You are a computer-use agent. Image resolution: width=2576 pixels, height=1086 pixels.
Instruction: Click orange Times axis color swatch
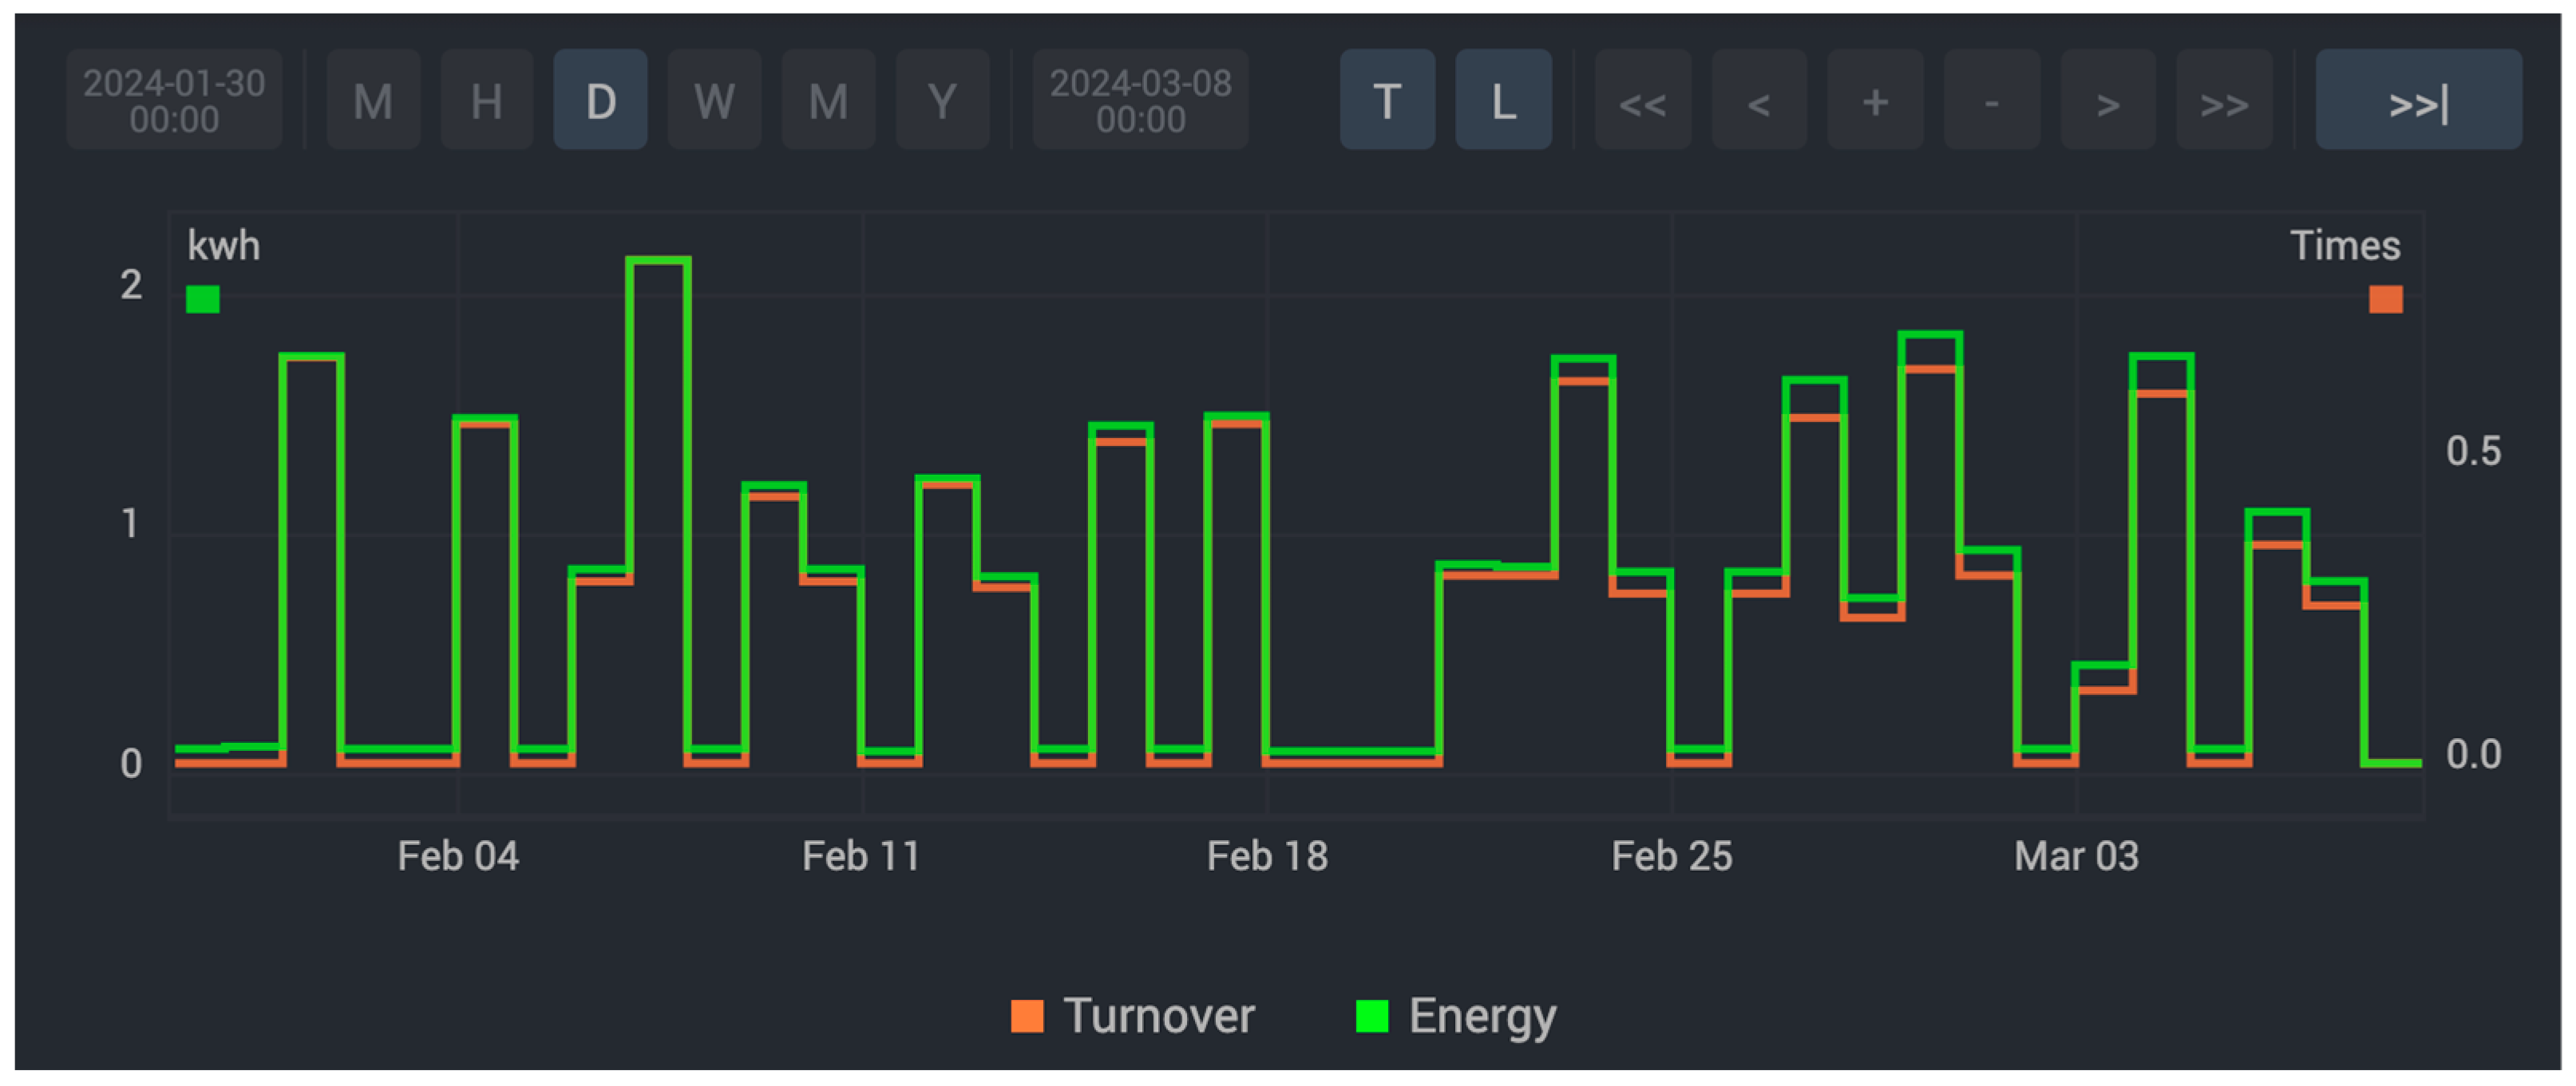(2385, 299)
